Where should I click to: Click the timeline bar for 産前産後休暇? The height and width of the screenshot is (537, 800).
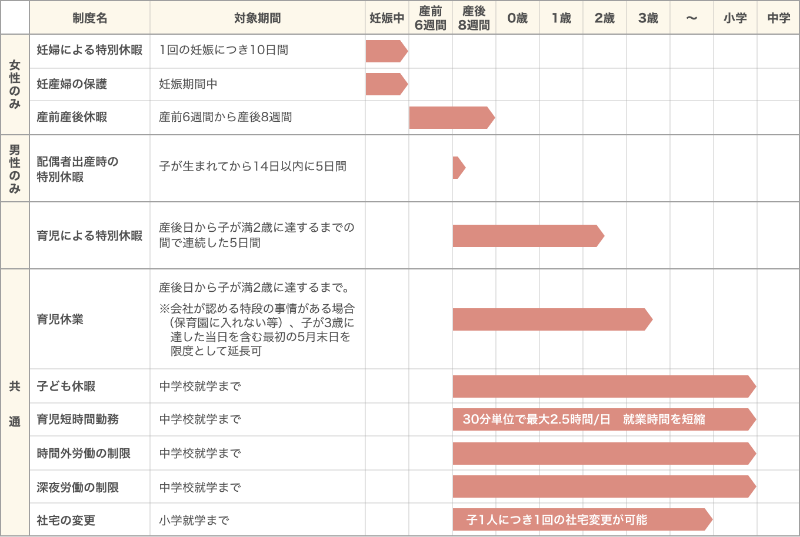coord(452,118)
